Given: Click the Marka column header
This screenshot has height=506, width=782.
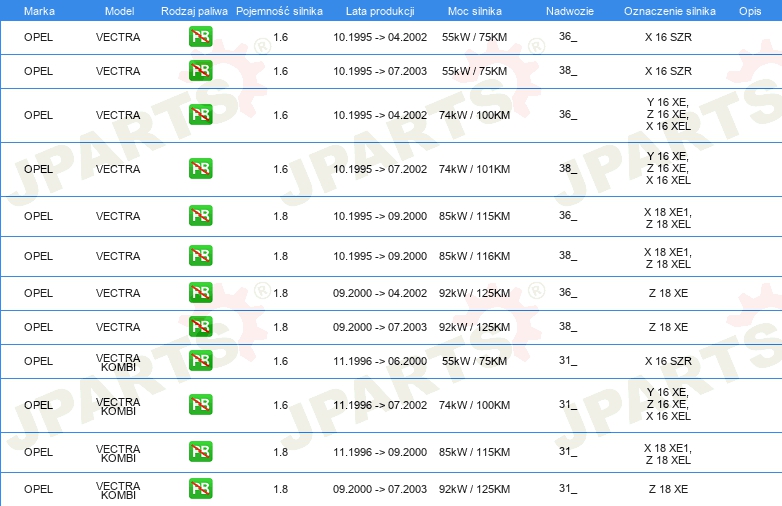Looking at the screenshot, I should coord(39,11).
